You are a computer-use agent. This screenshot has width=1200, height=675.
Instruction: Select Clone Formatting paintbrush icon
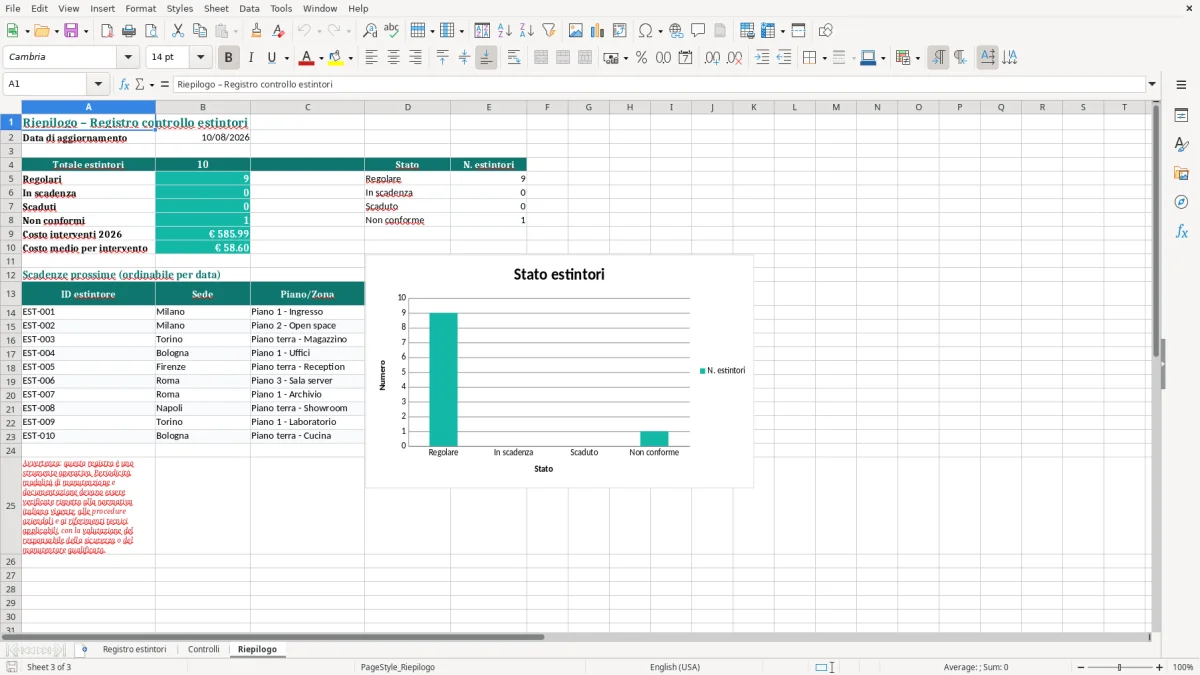click(257, 31)
